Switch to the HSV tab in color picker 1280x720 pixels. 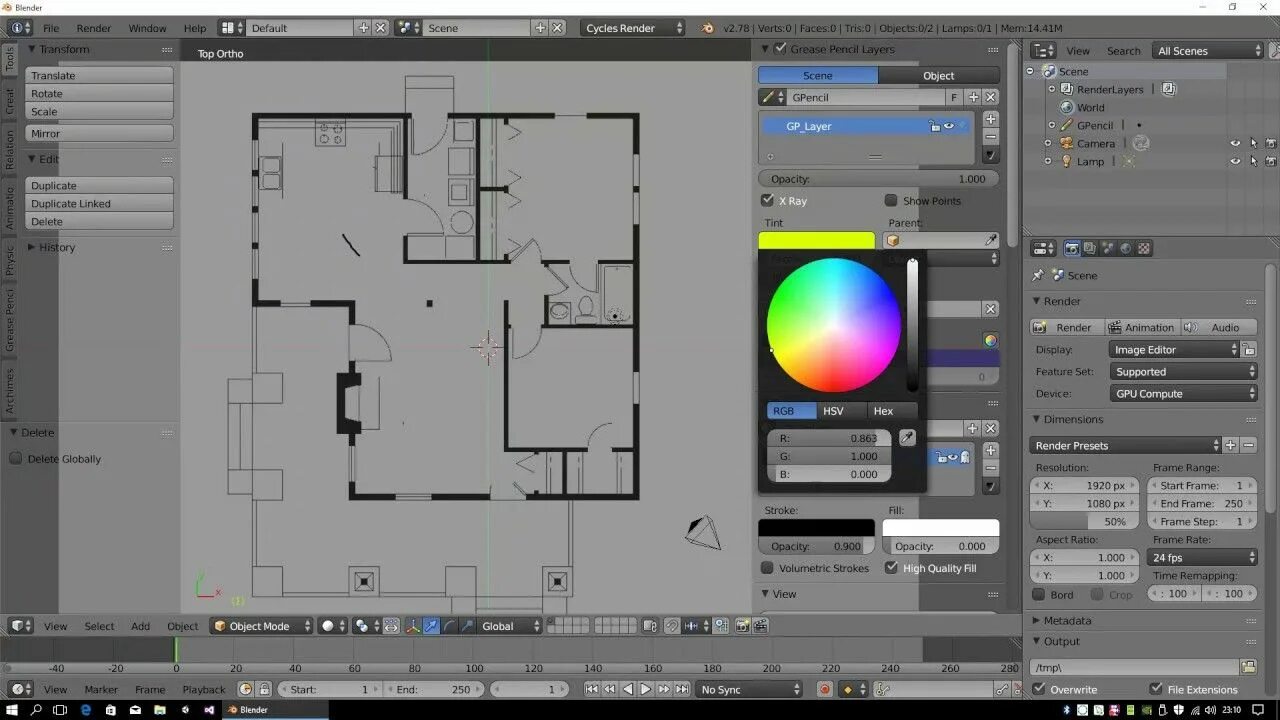click(833, 410)
